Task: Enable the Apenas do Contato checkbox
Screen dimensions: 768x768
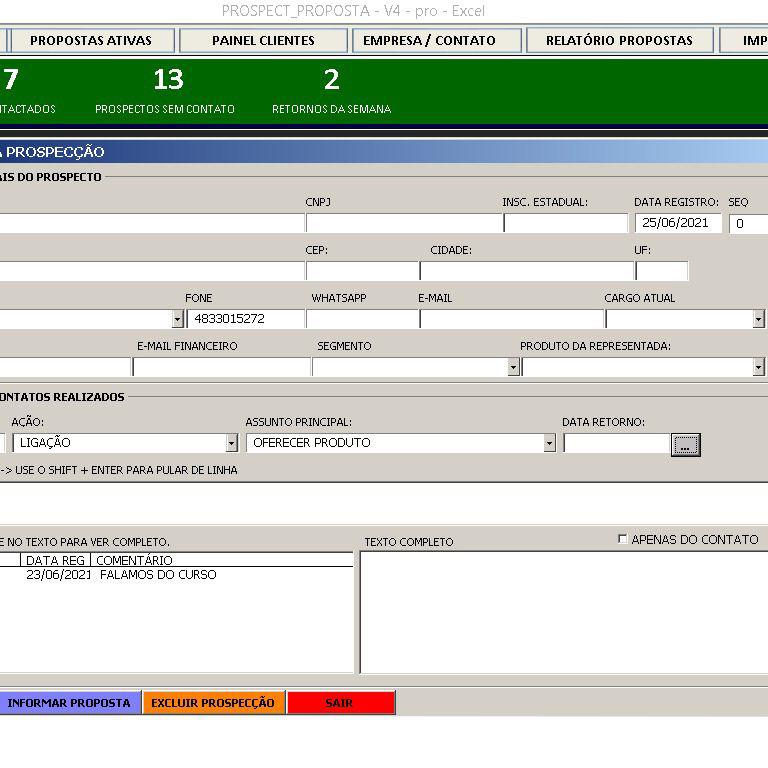Action: tap(623, 539)
